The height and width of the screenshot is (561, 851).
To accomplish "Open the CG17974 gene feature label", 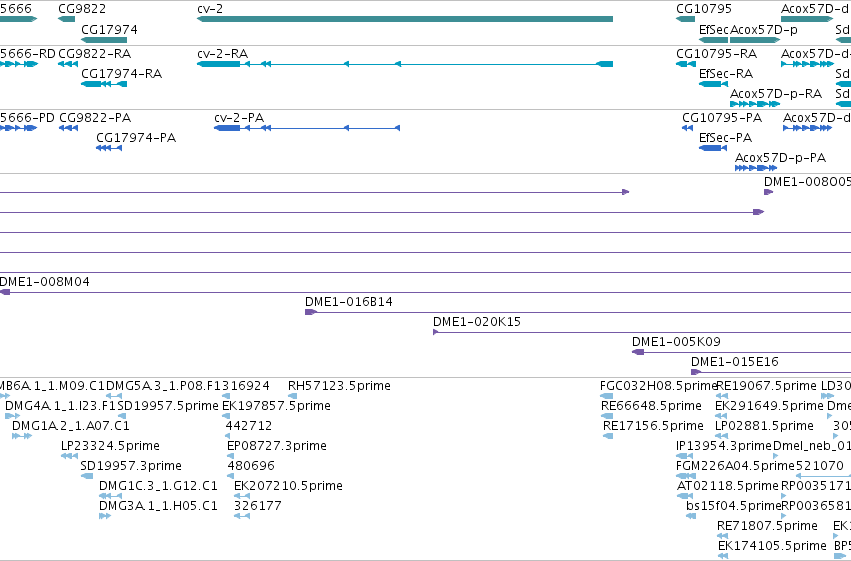I will [x=109, y=29].
